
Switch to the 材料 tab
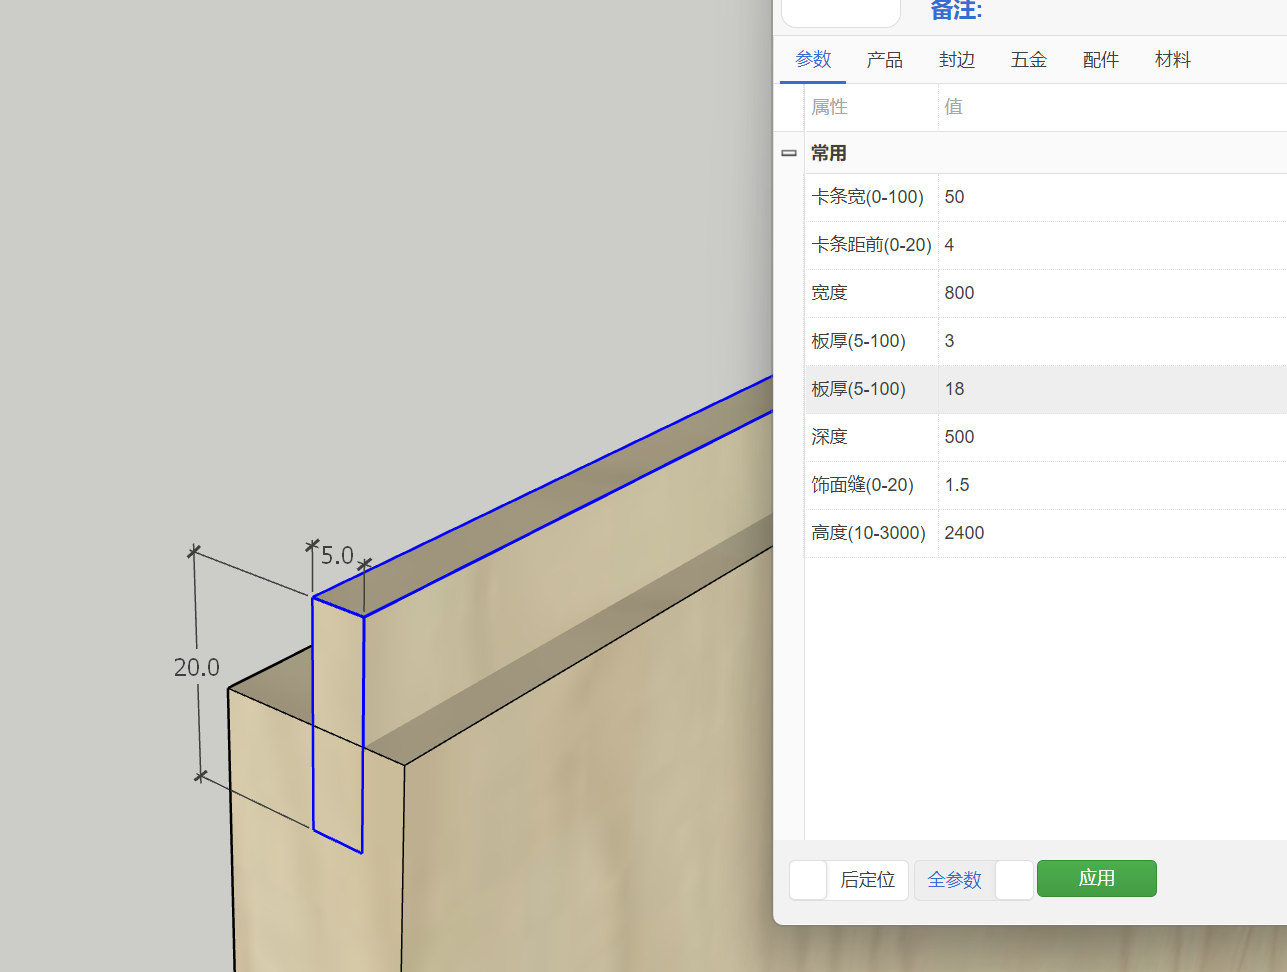tap(1173, 59)
